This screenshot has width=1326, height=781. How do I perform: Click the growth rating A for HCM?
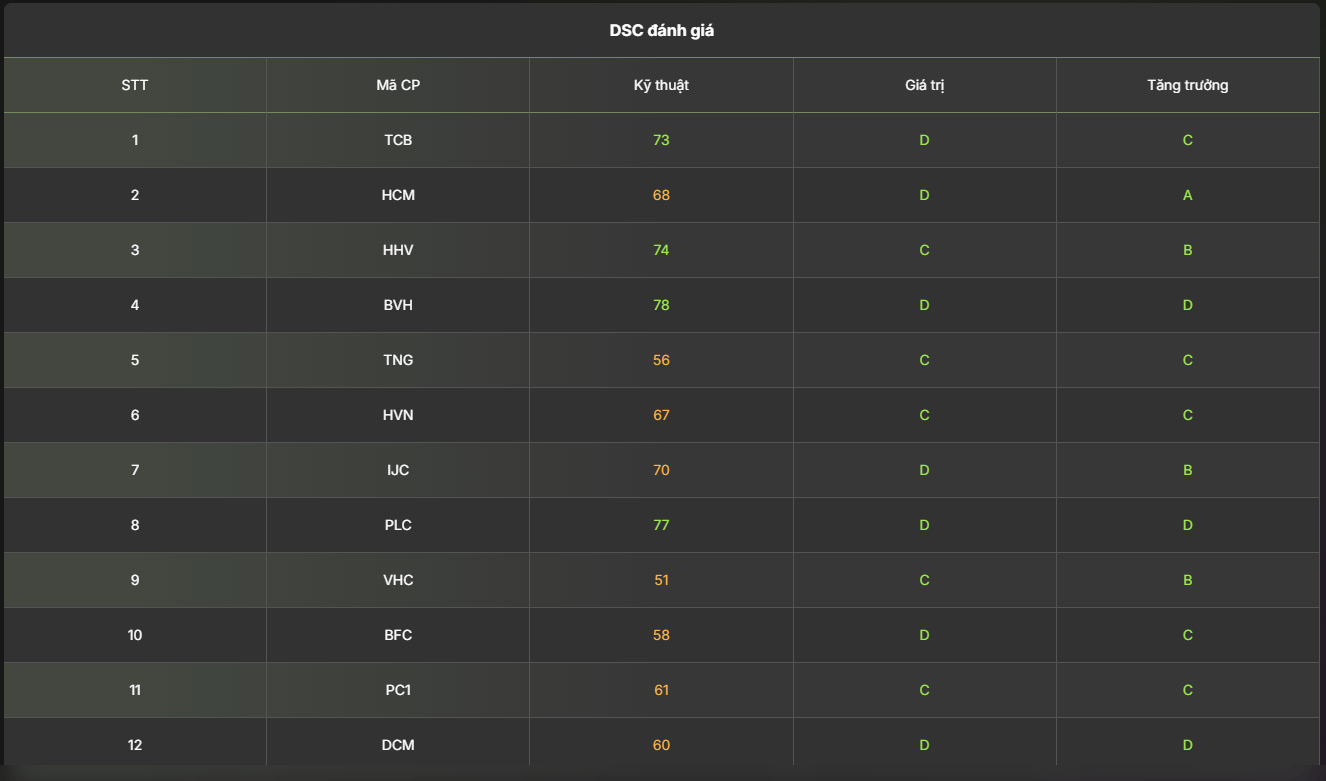point(1187,195)
